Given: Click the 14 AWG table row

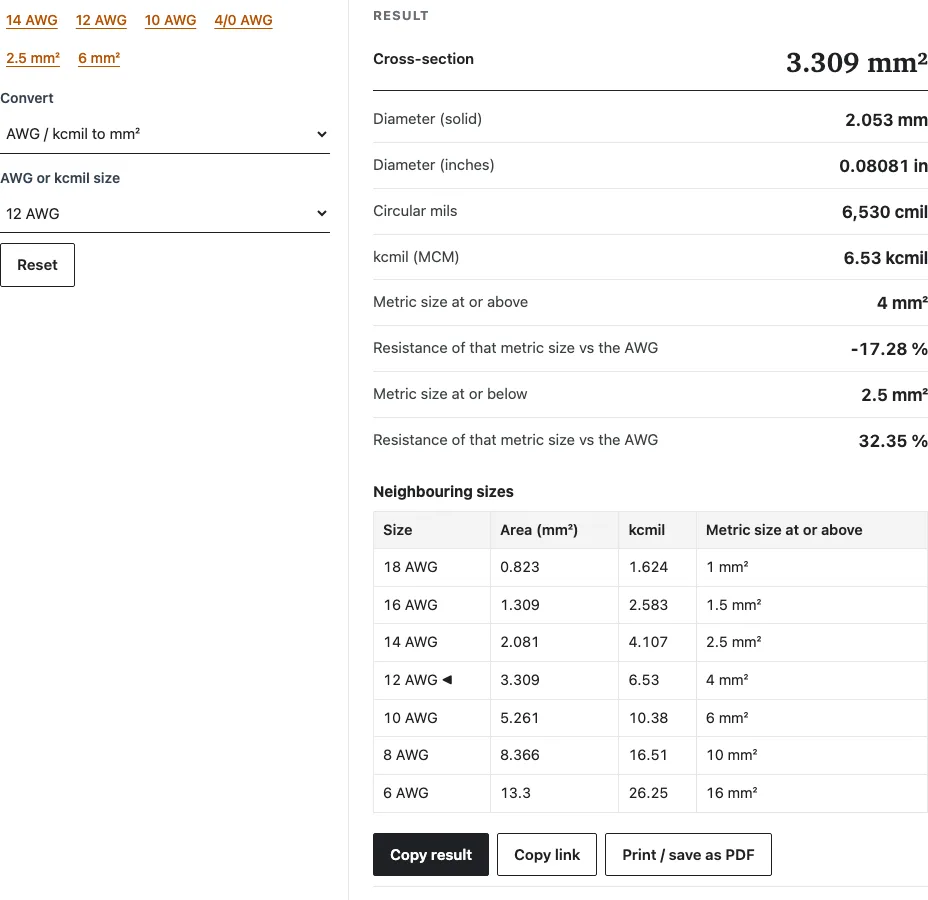Looking at the screenshot, I should [650, 642].
